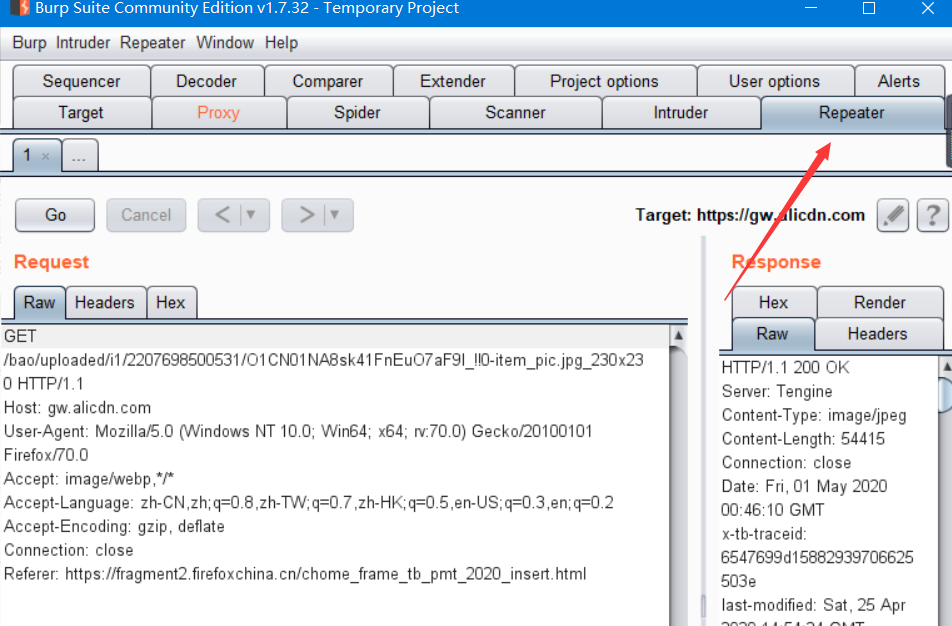Click request scrollbar up arrow
Screen dimensions: 952x626
679,335
